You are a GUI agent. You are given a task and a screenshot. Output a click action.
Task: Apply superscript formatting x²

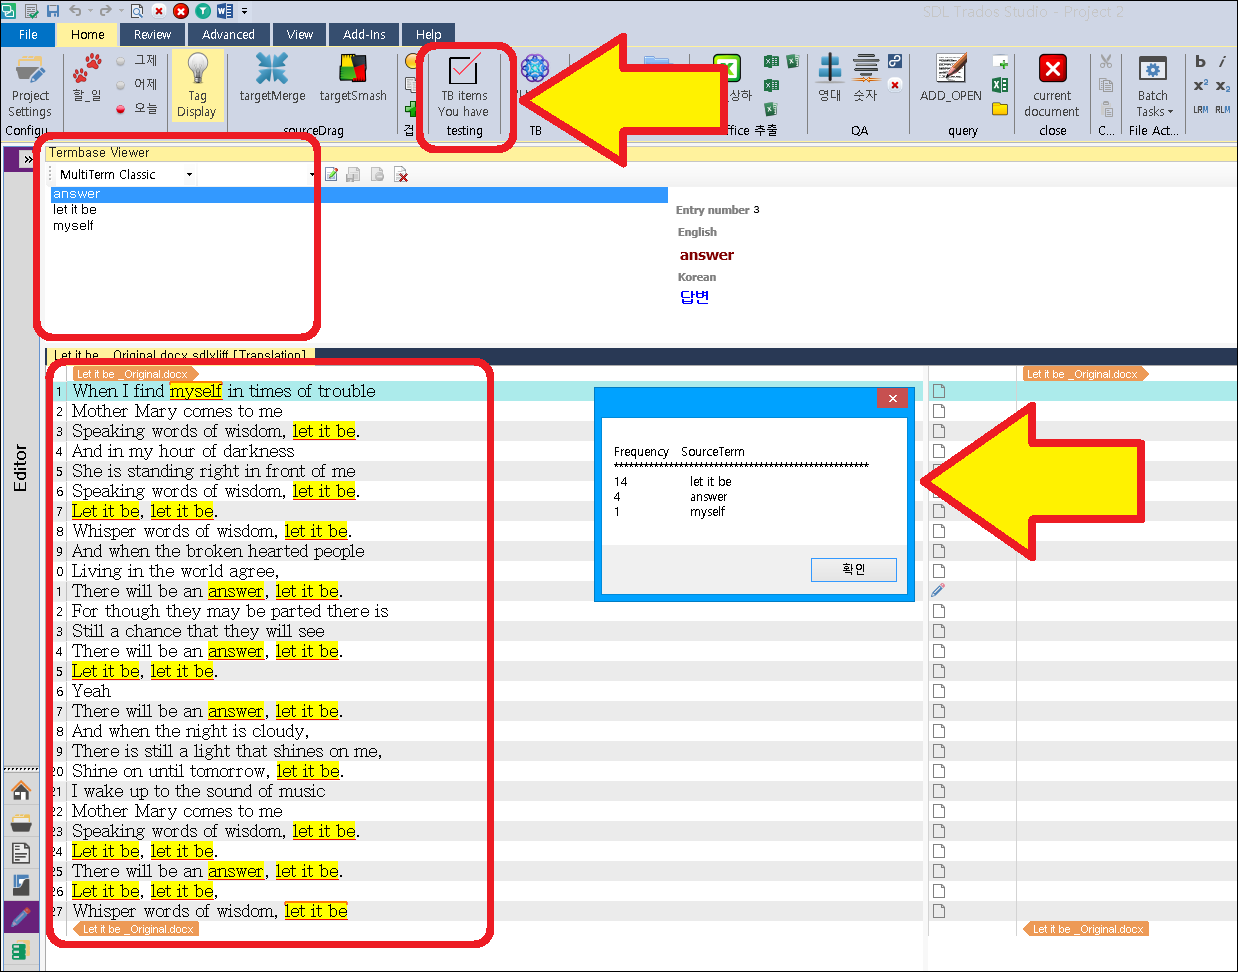tap(1201, 86)
